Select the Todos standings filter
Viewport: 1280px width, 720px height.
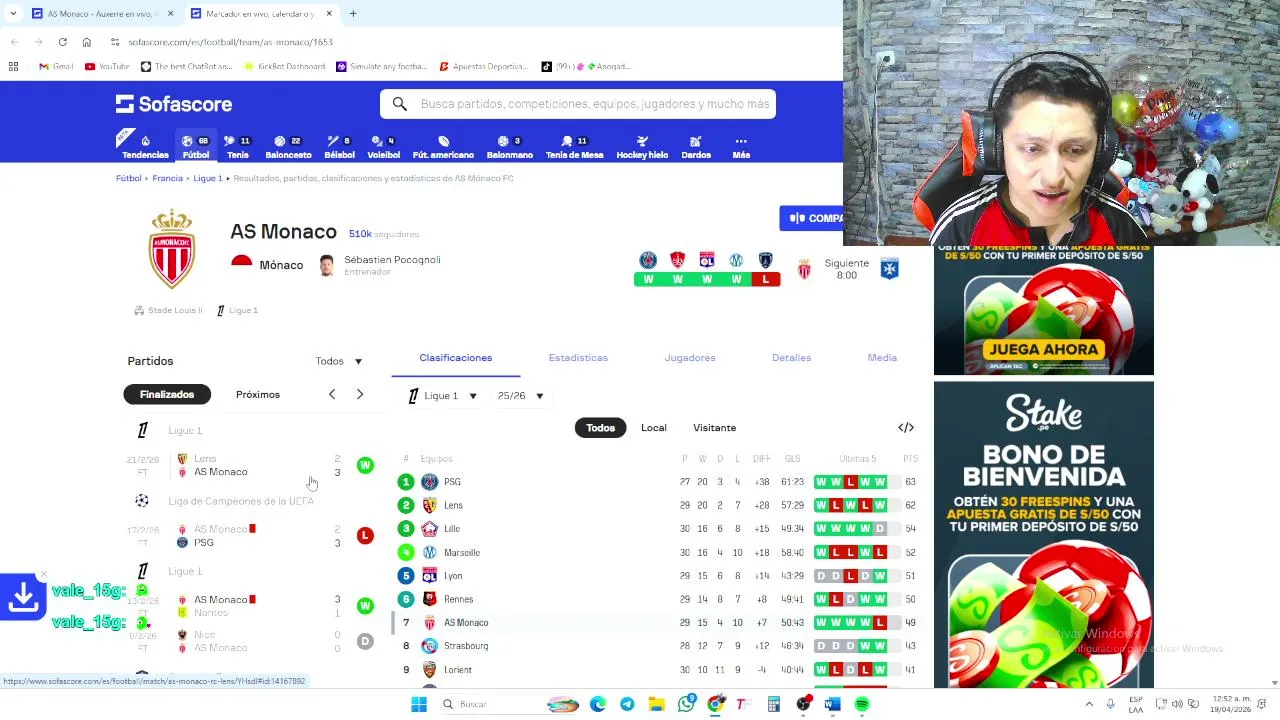[x=600, y=427]
